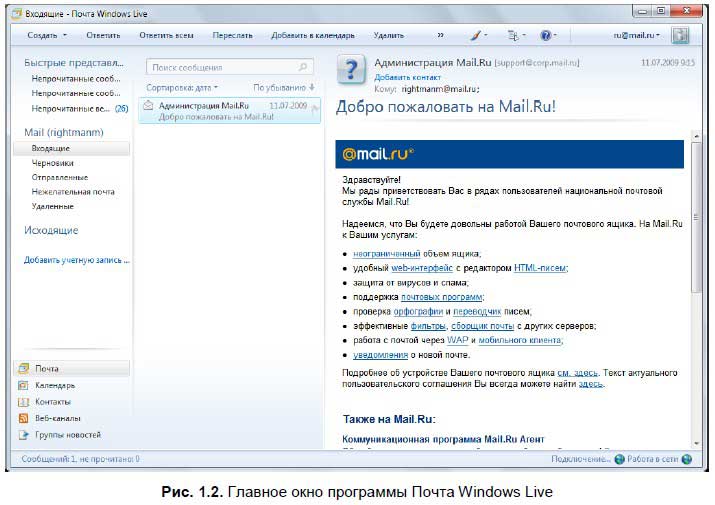Show more toolbar commands via chevron
The image size is (715, 505).
(x=440, y=35)
